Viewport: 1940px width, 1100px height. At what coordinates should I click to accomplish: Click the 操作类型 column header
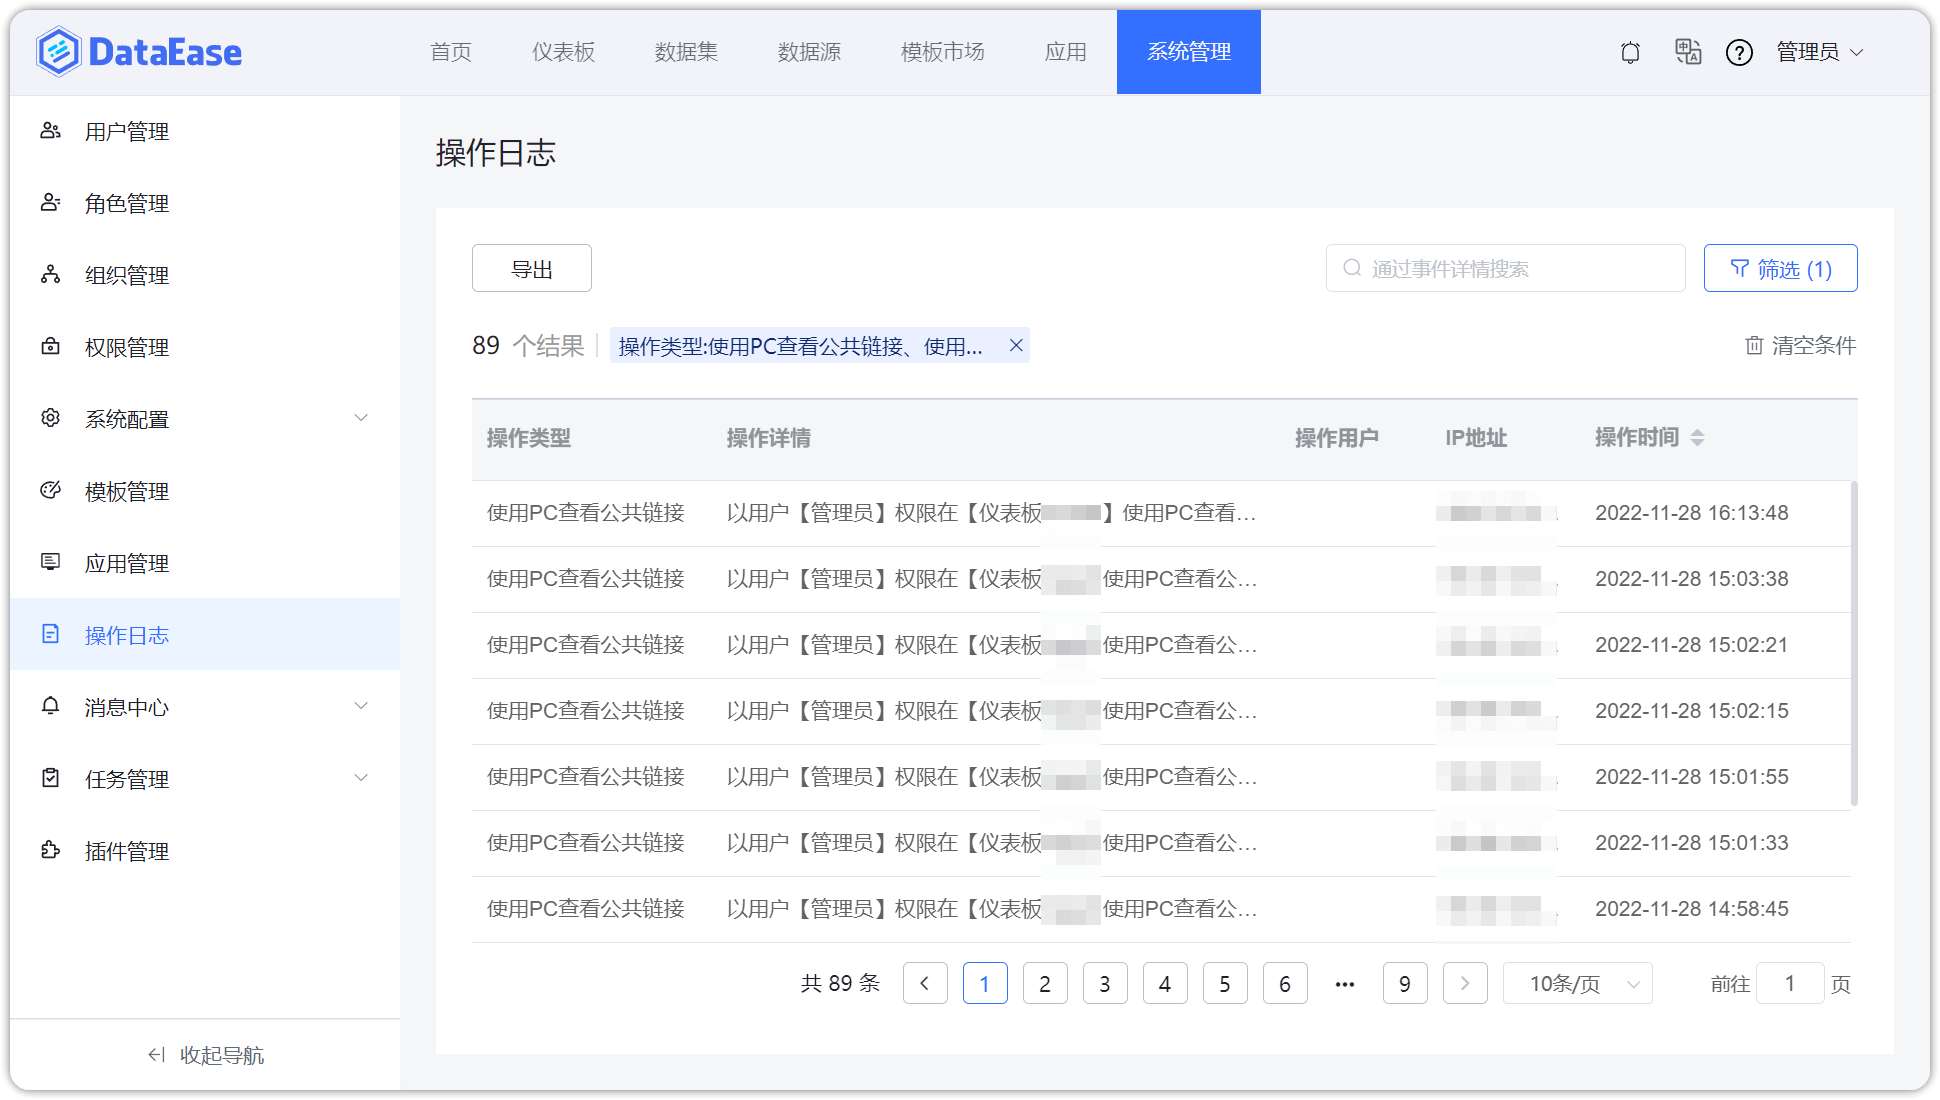pyautogui.click(x=529, y=438)
